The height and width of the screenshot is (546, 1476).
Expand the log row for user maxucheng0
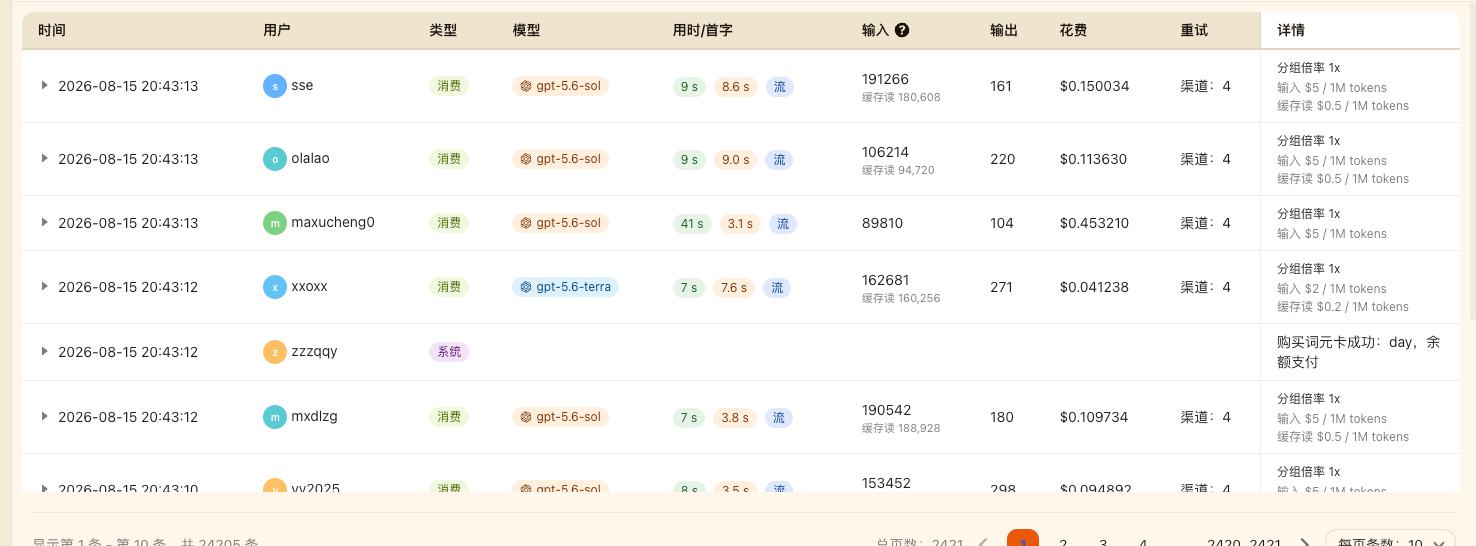pyautogui.click(x=44, y=223)
